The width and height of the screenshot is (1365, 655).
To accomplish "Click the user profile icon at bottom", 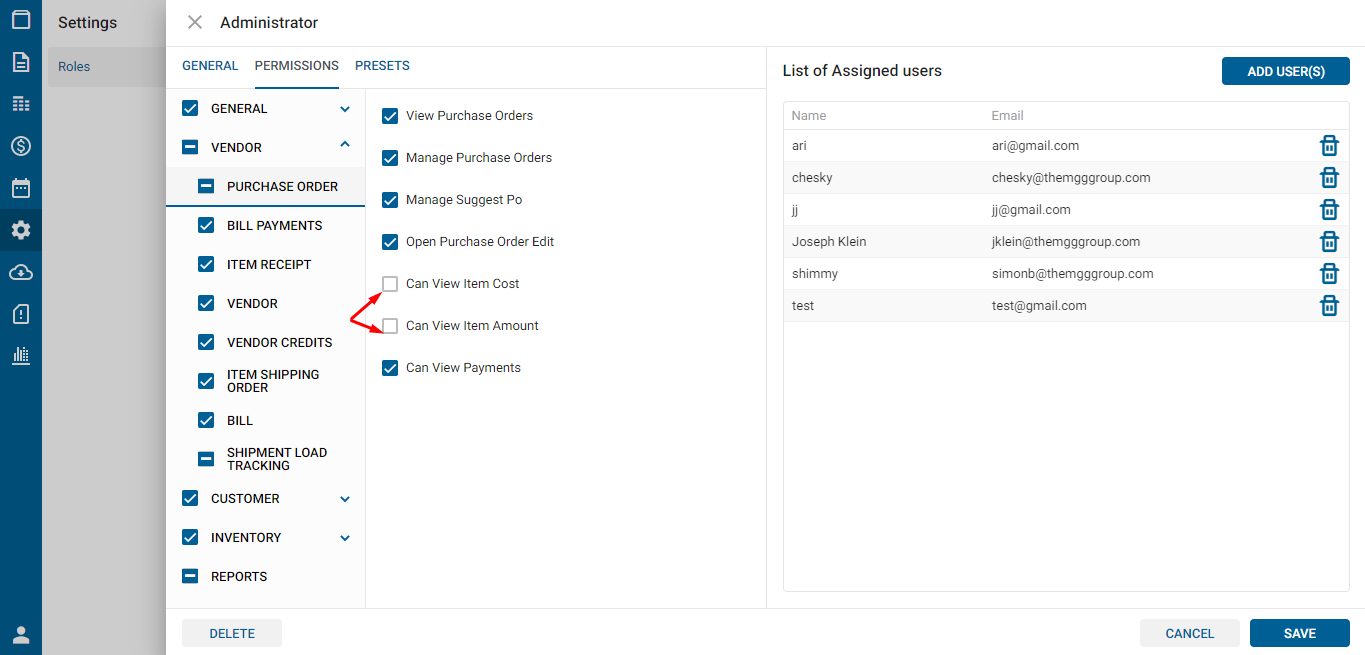I will pos(21,634).
